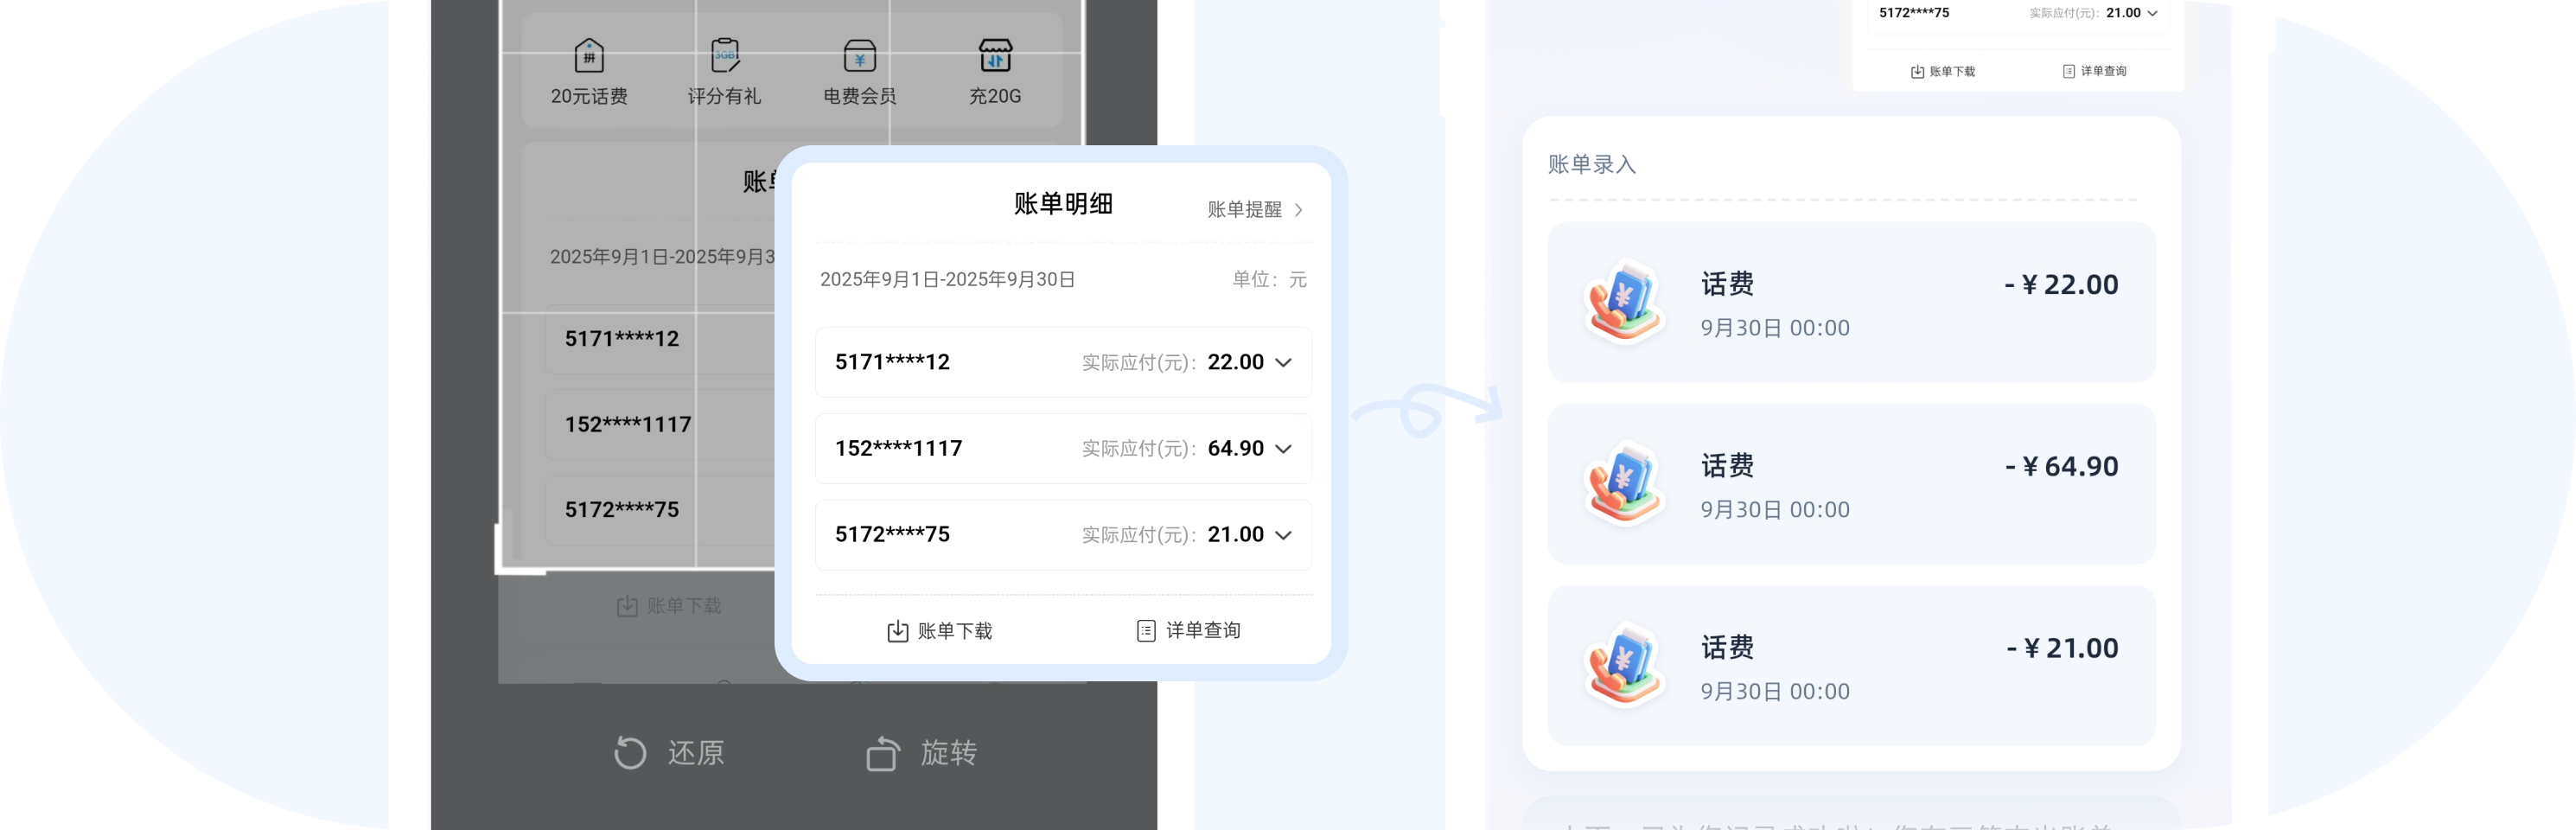Tap 账单下载 download icon in the popup card
This screenshot has height=830, width=2576.
898,631
